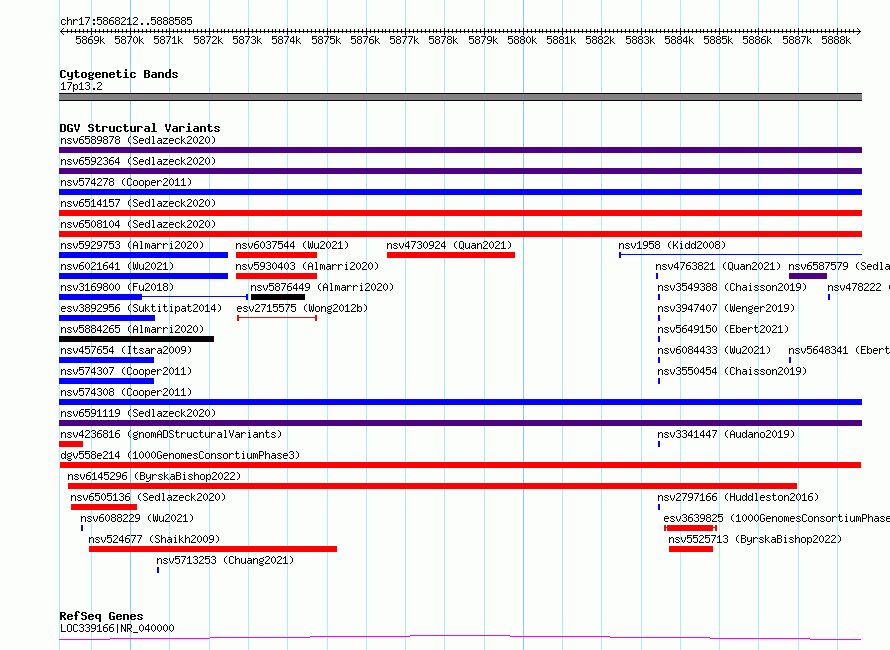This screenshot has height=650, width=890.
Task: Click the 5869k ruler position
Action: point(90,40)
